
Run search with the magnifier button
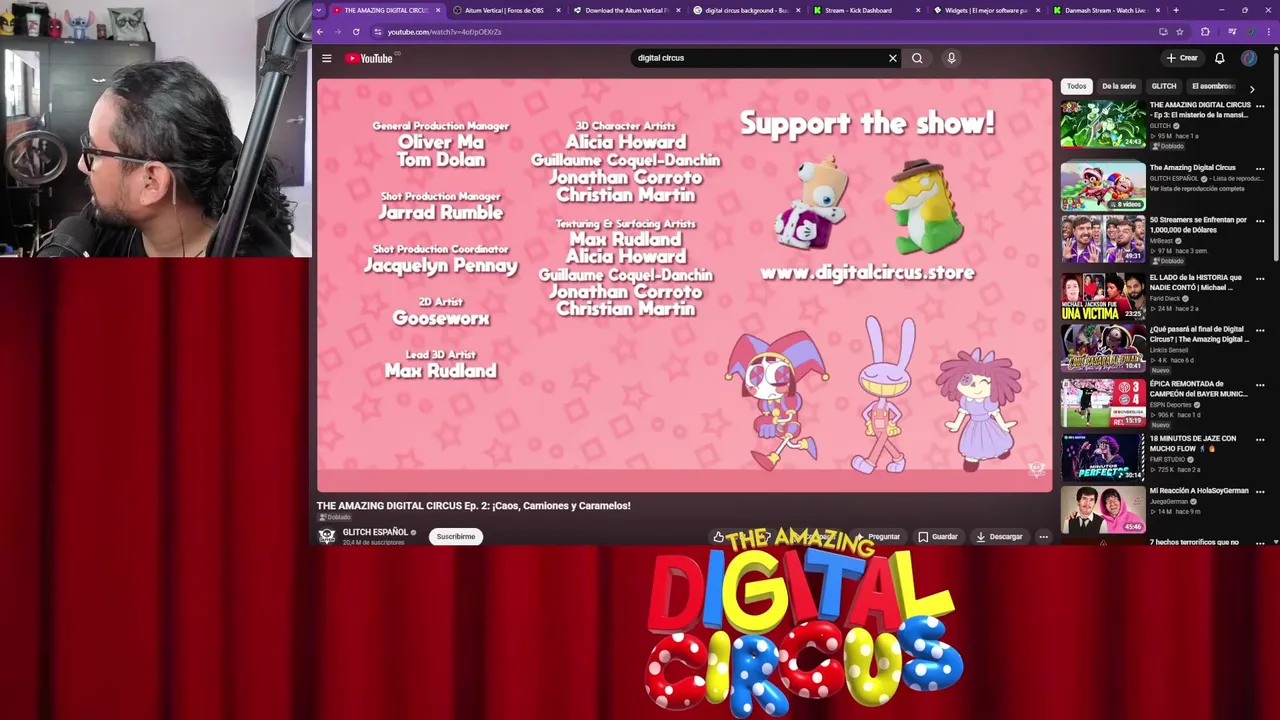tap(917, 58)
